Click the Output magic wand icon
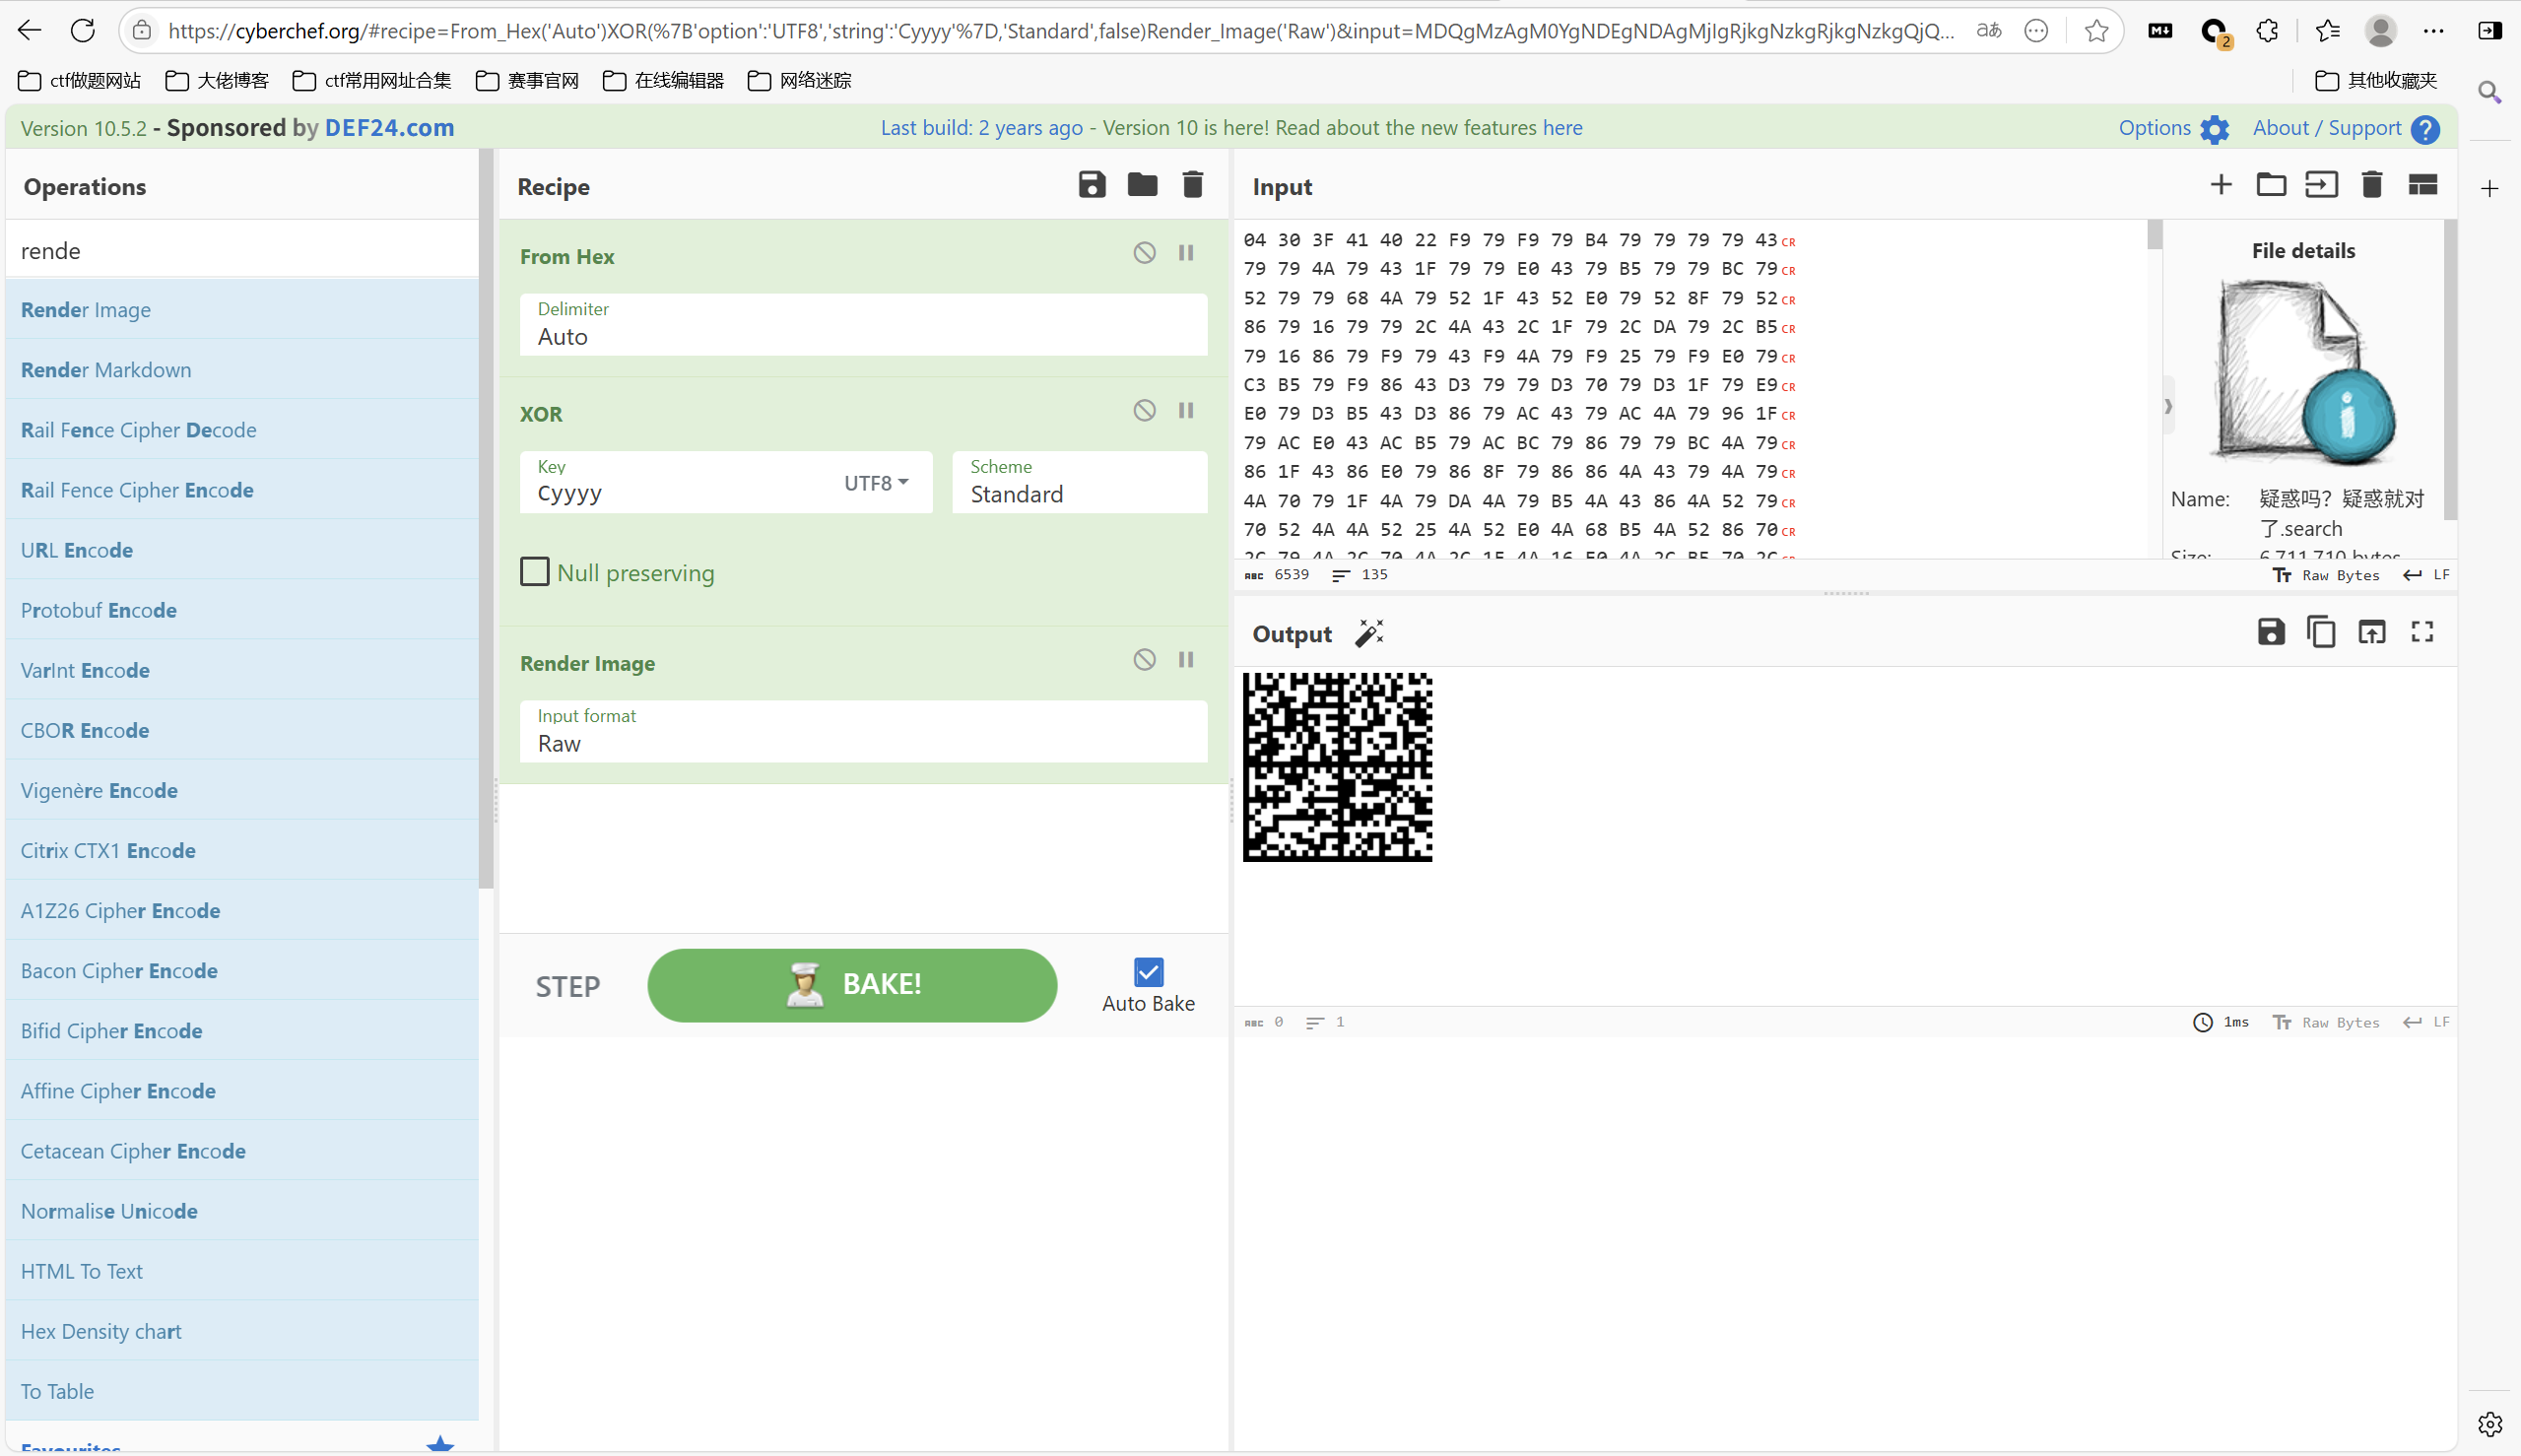The height and width of the screenshot is (1456, 2521). [1369, 633]
